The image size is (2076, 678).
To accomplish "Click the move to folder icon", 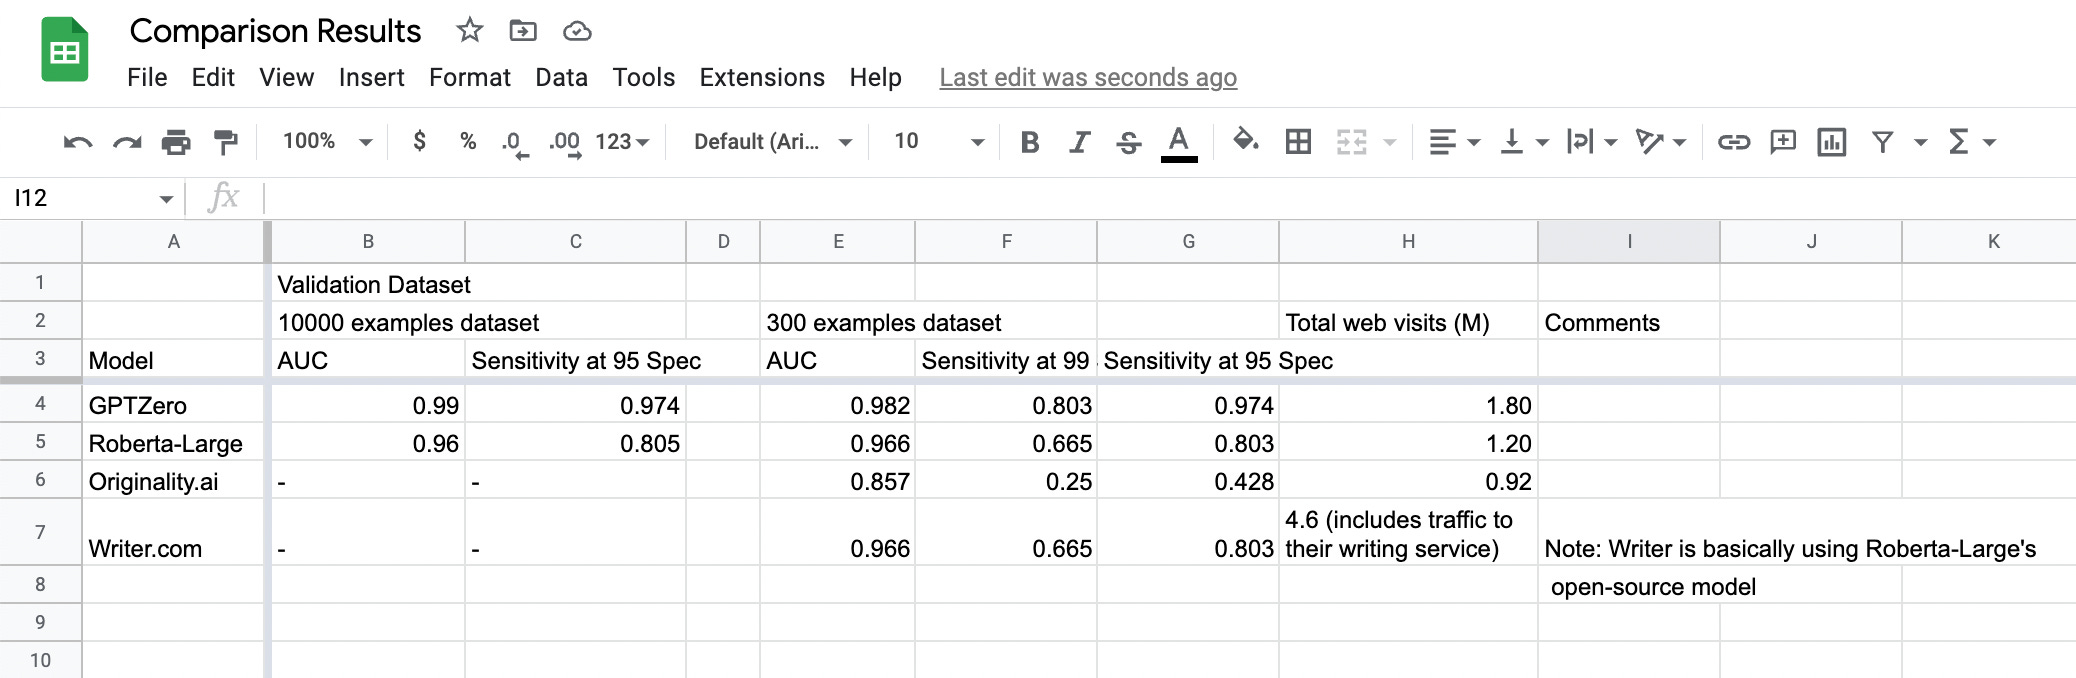I will click(x=523, y=31).
